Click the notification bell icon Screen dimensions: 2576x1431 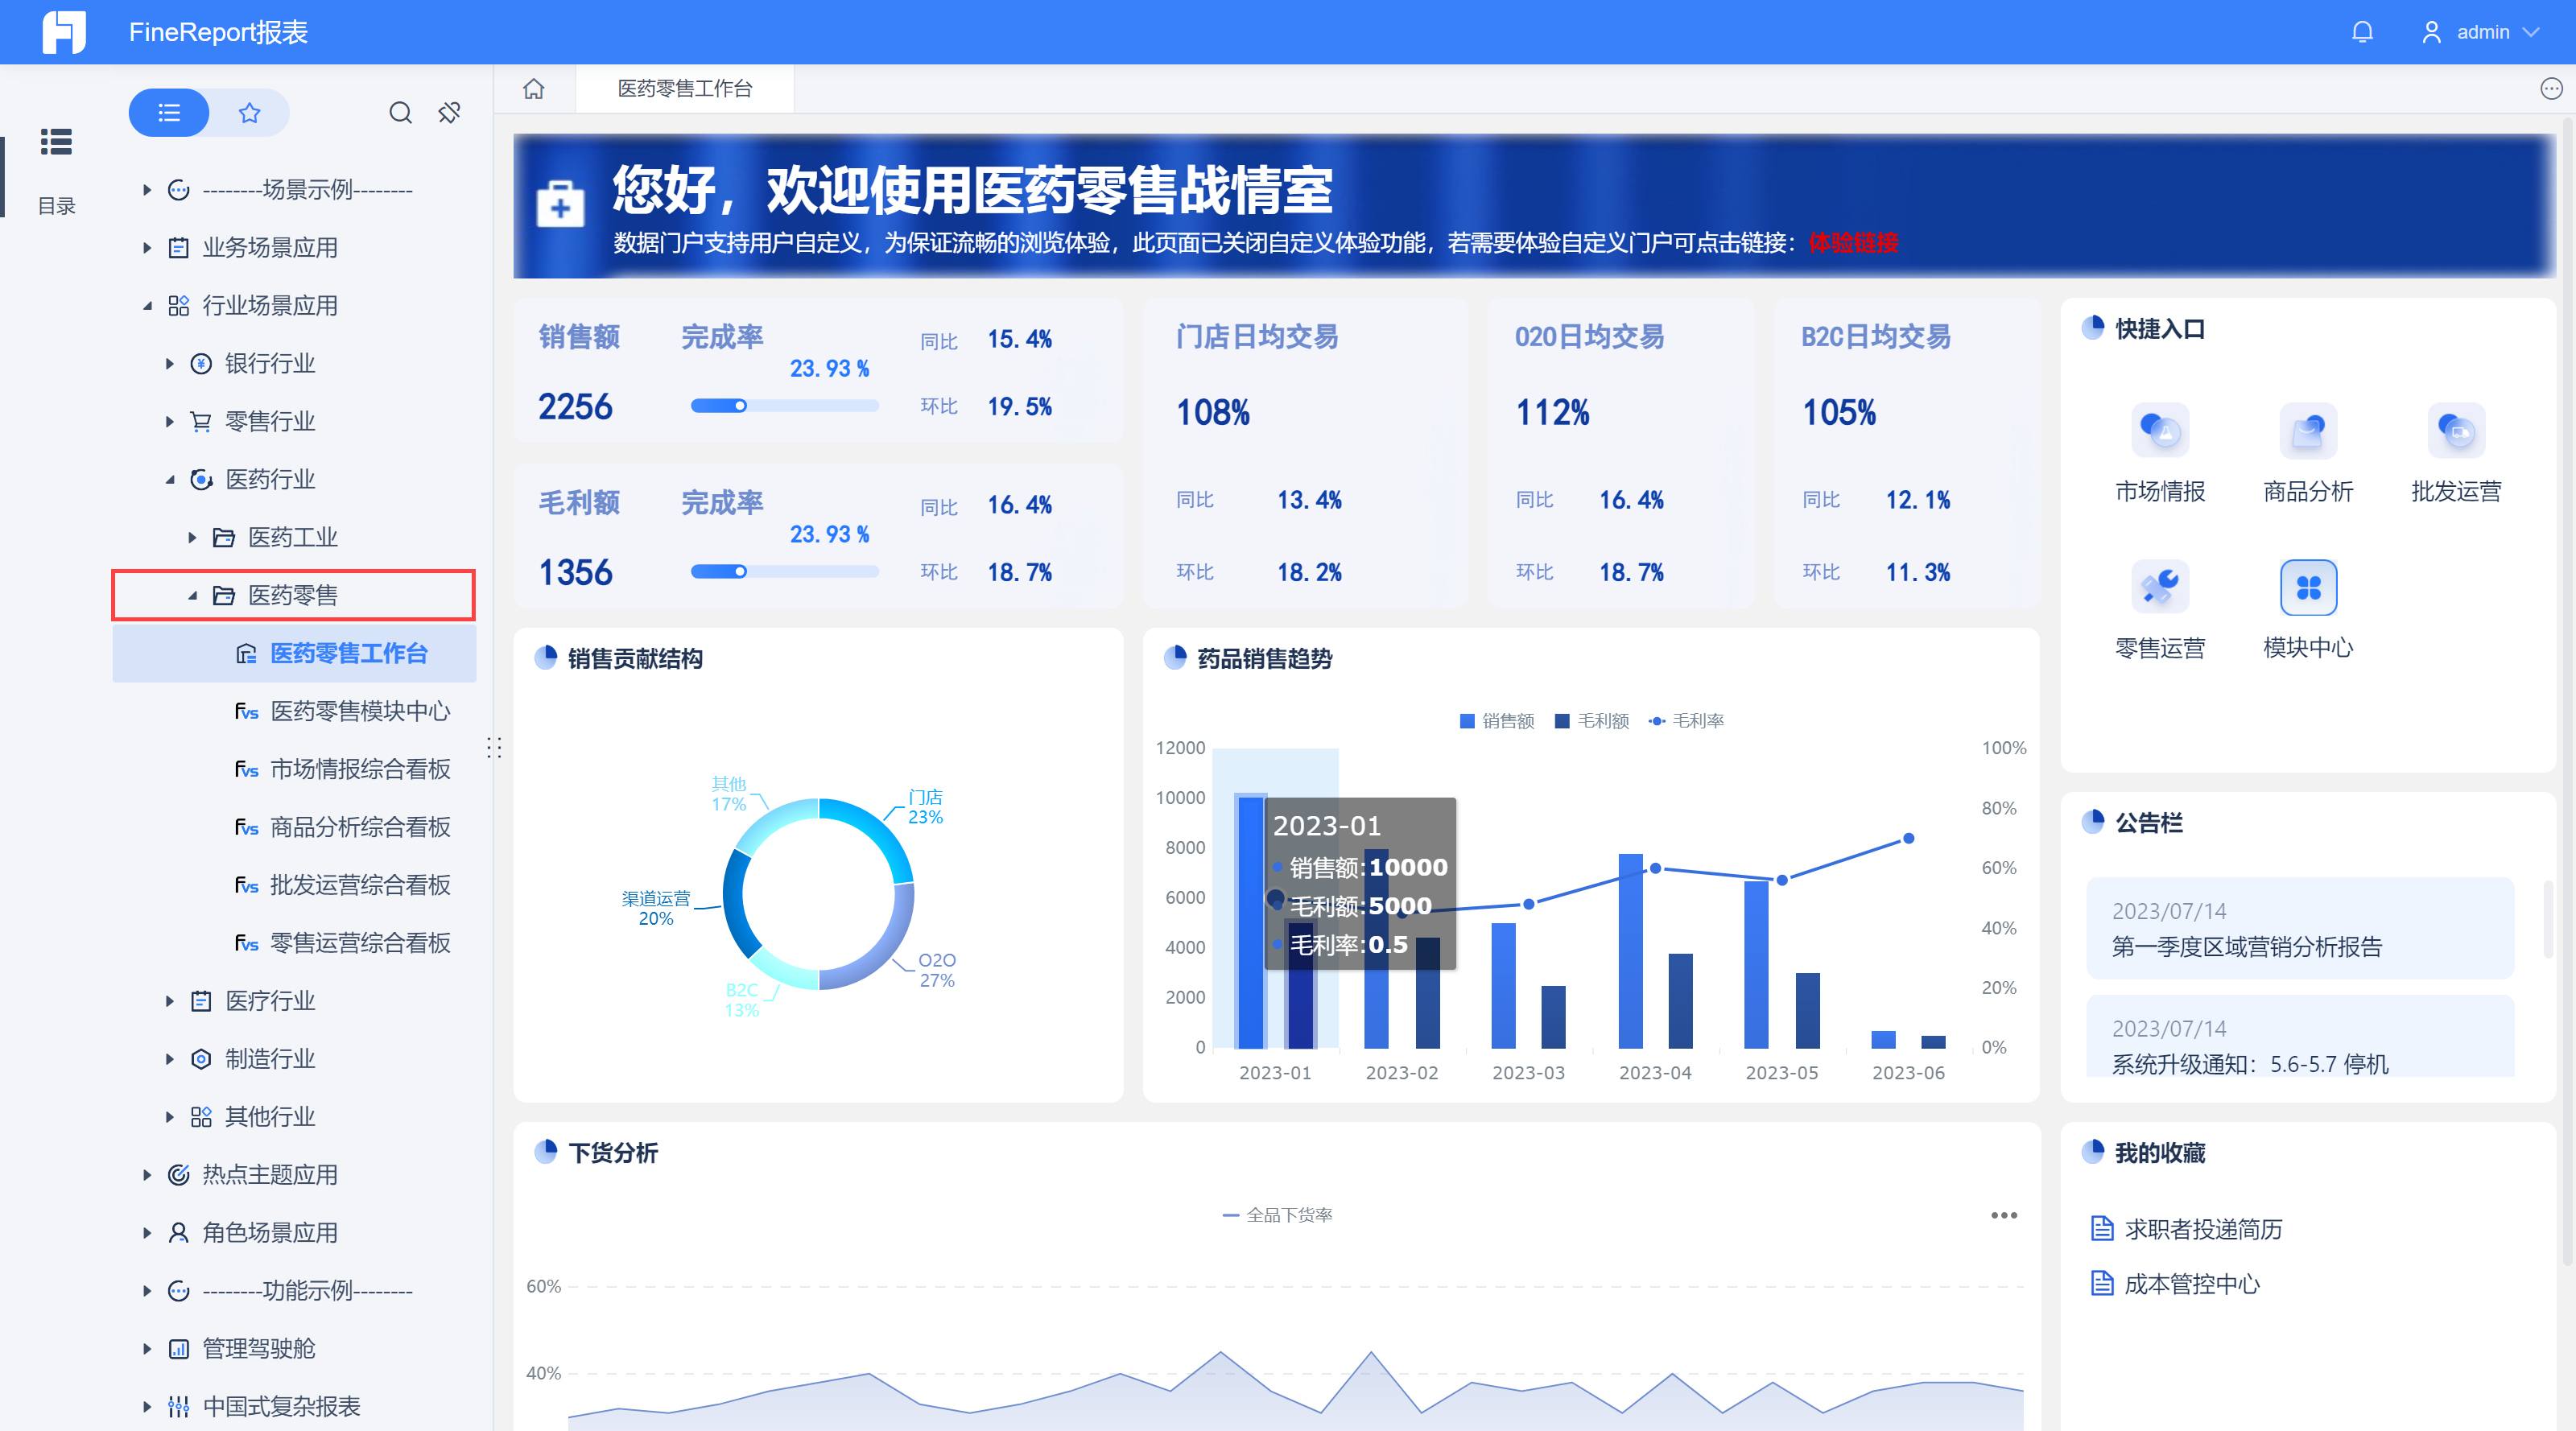click(x=2361, y=32)
